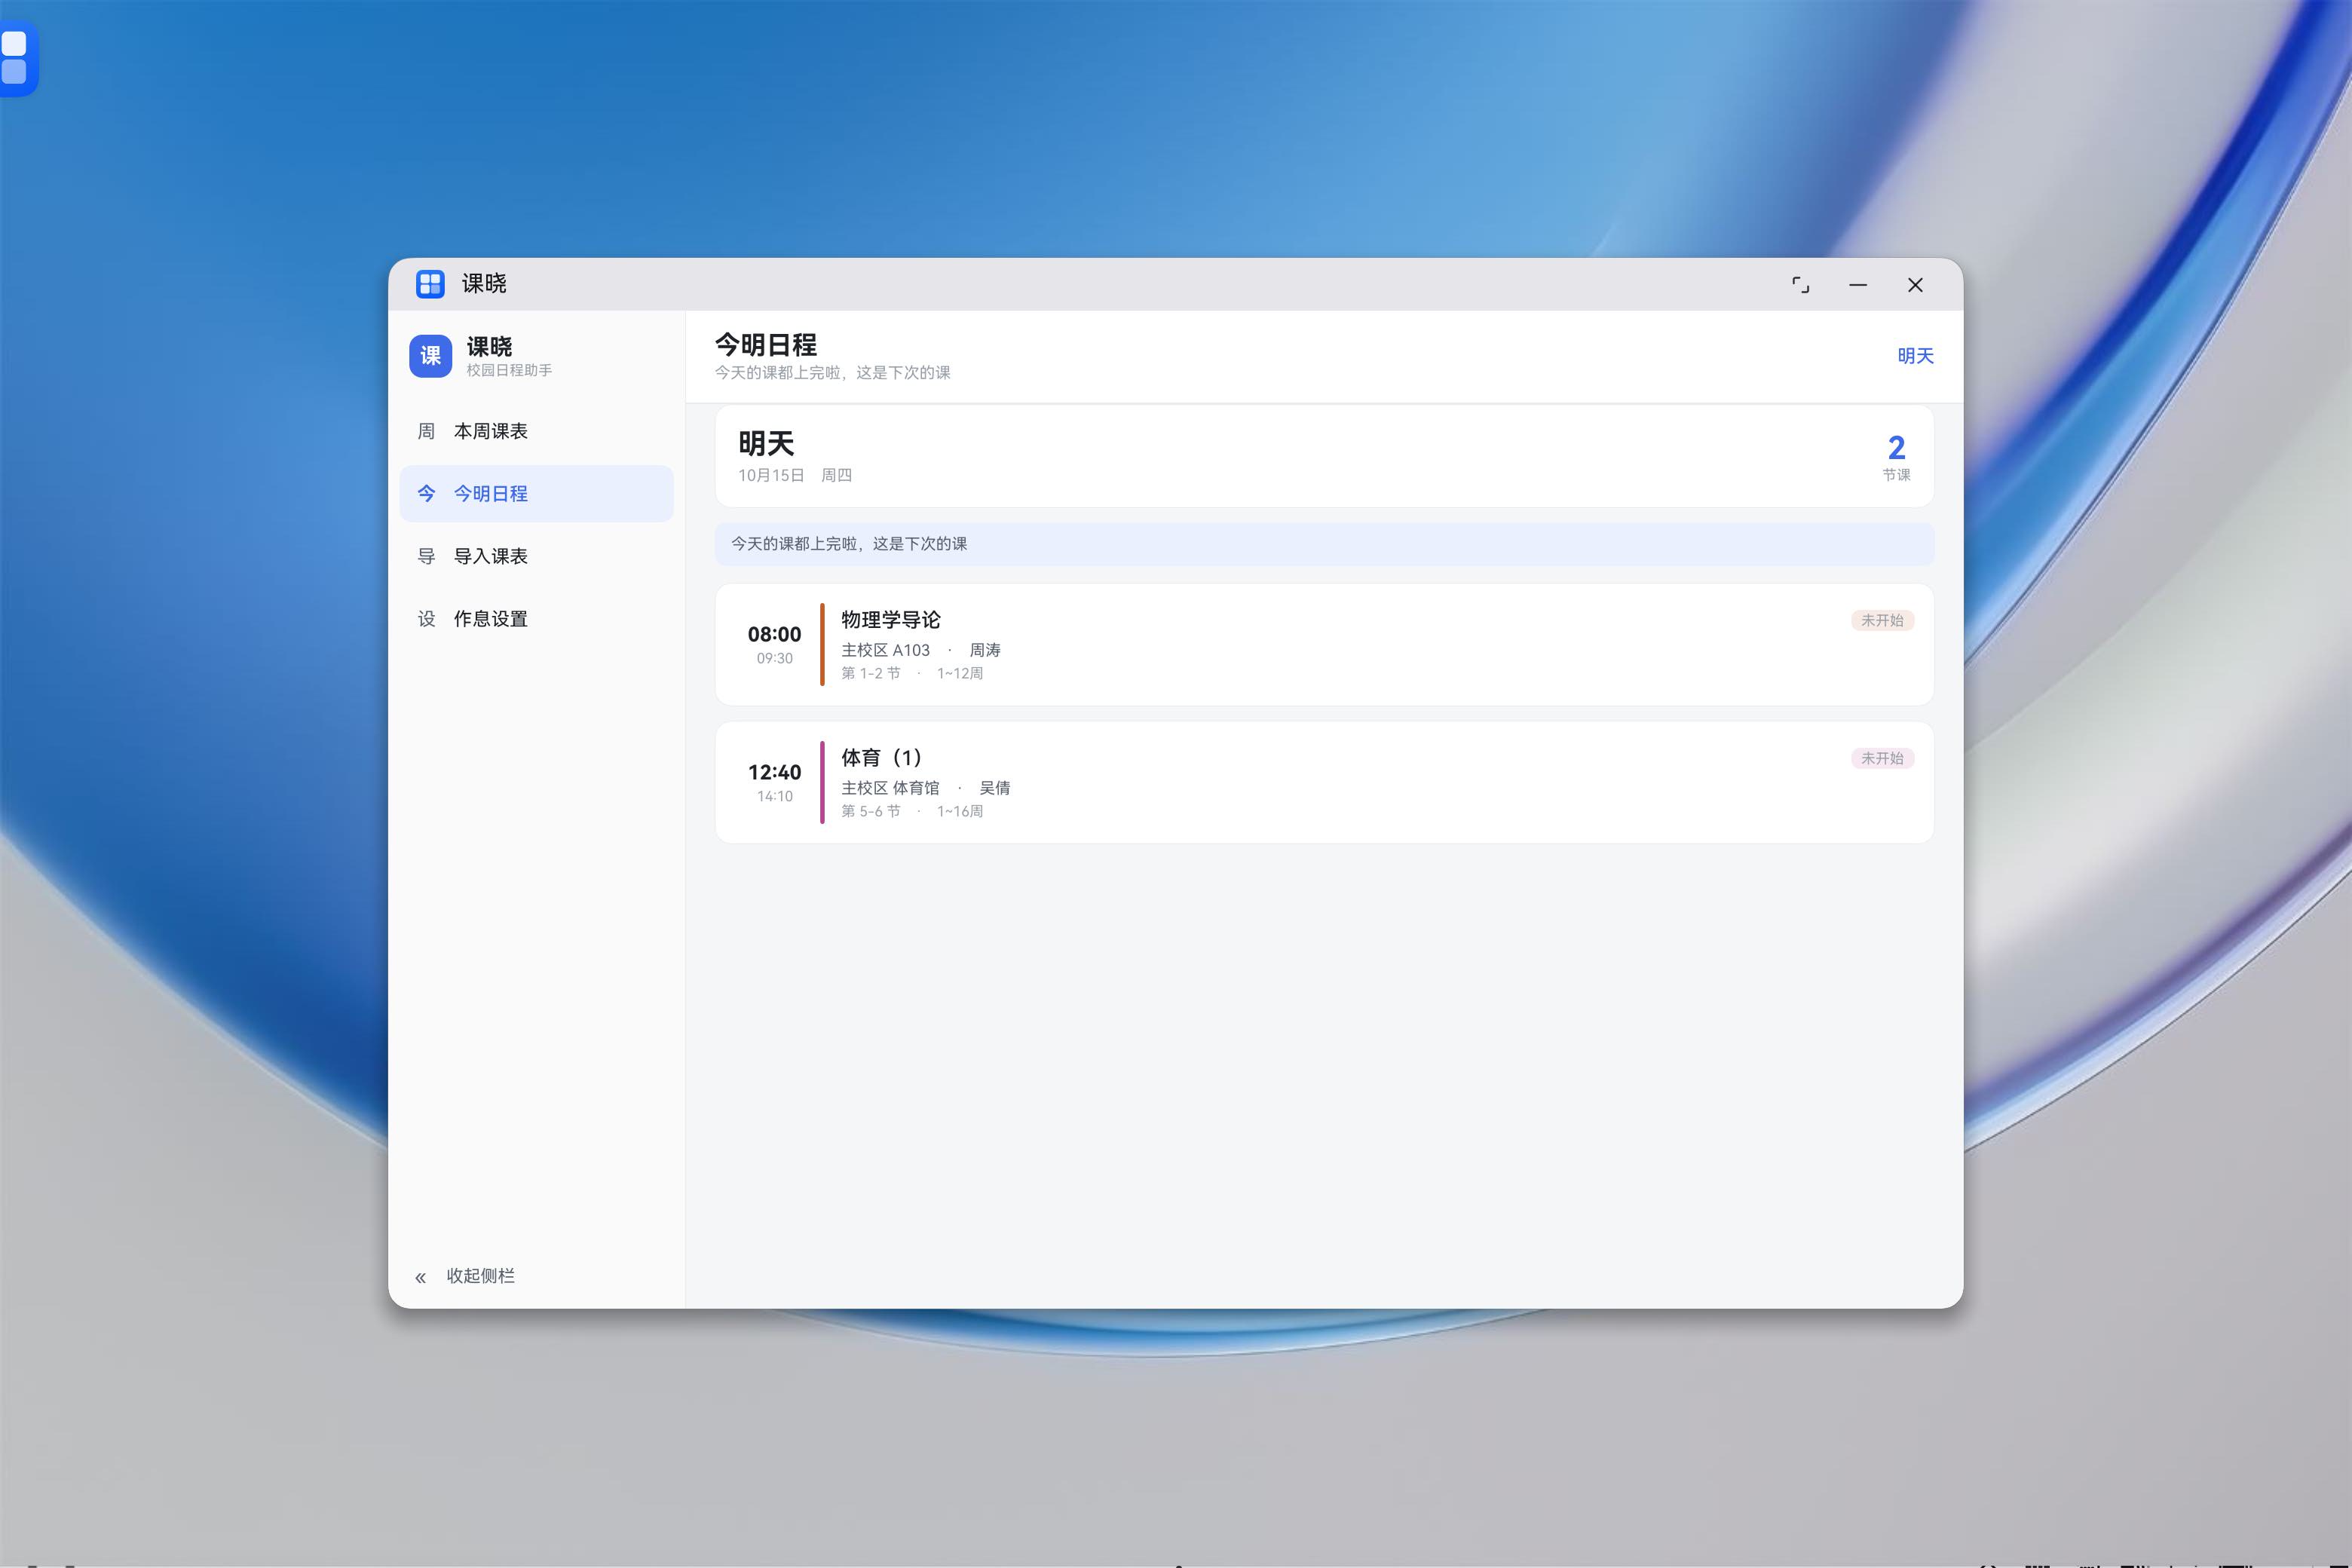The height and width of the screenshot is (1568, 2352).
Task: Open the 体育（1） course card
Action: [x=1324, y=783]
